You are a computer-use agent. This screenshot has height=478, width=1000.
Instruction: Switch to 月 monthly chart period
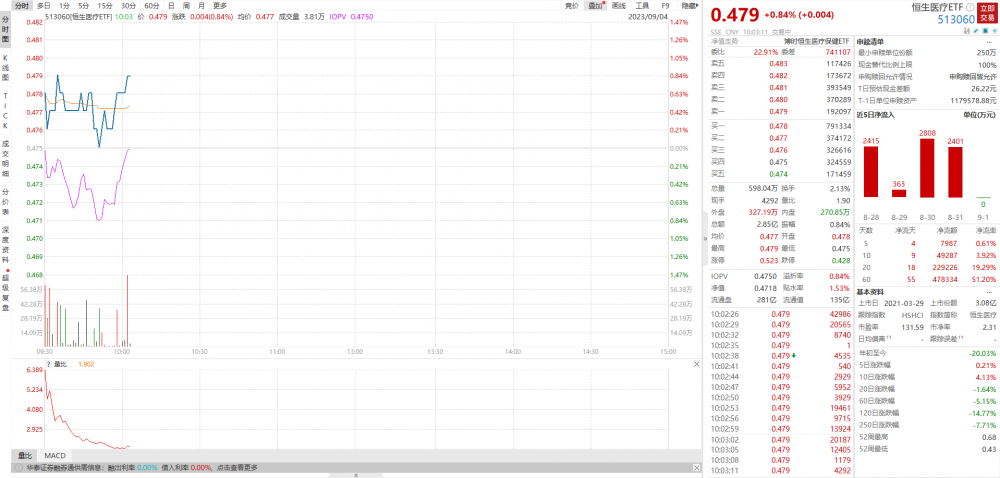click(x=200, y=5)
